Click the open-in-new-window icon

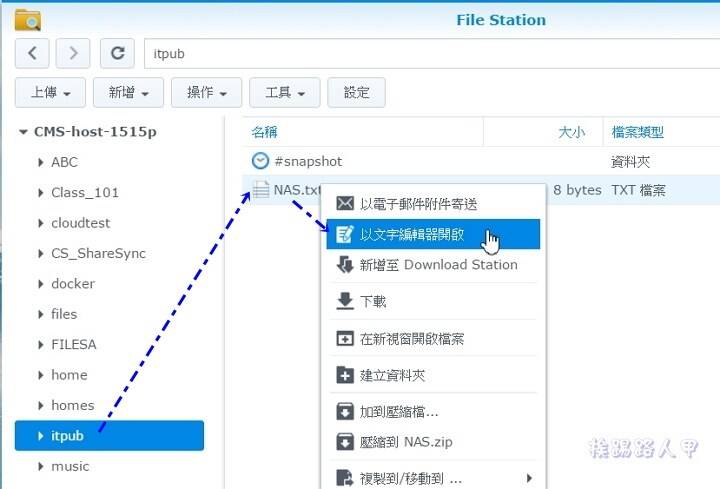pyautogui.click(x=345, y=339)
